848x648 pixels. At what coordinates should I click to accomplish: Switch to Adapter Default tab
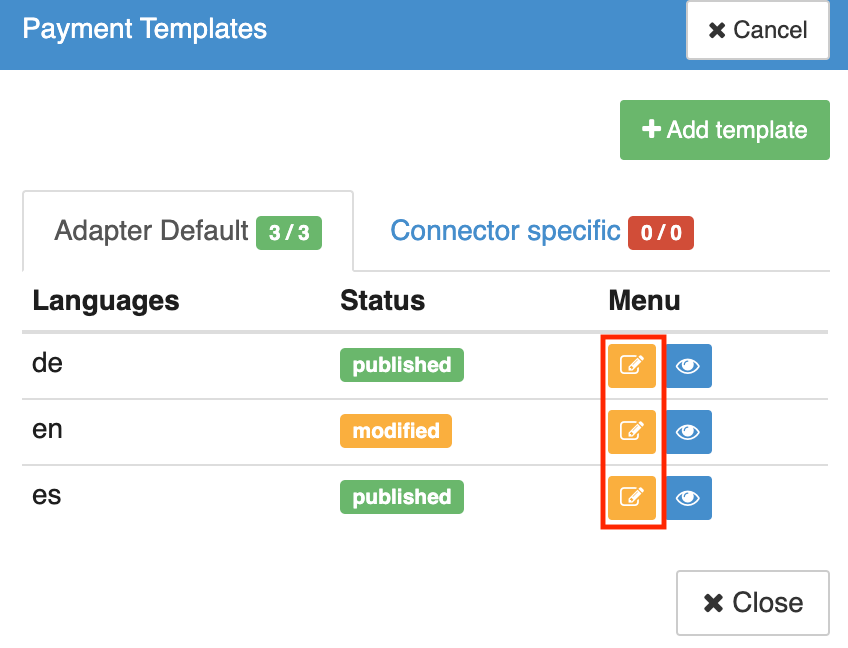tap(188, 231)
